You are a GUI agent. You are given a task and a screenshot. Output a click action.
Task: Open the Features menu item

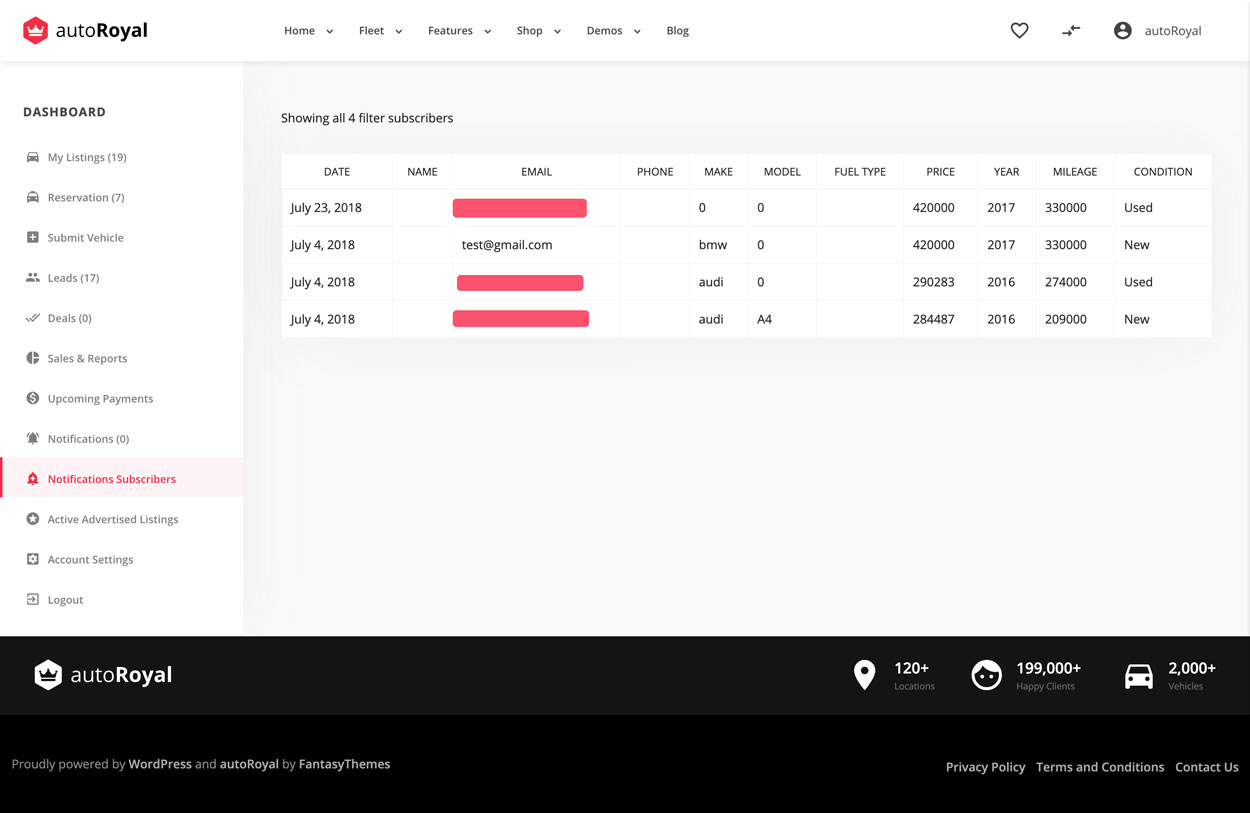coord(450,31)
